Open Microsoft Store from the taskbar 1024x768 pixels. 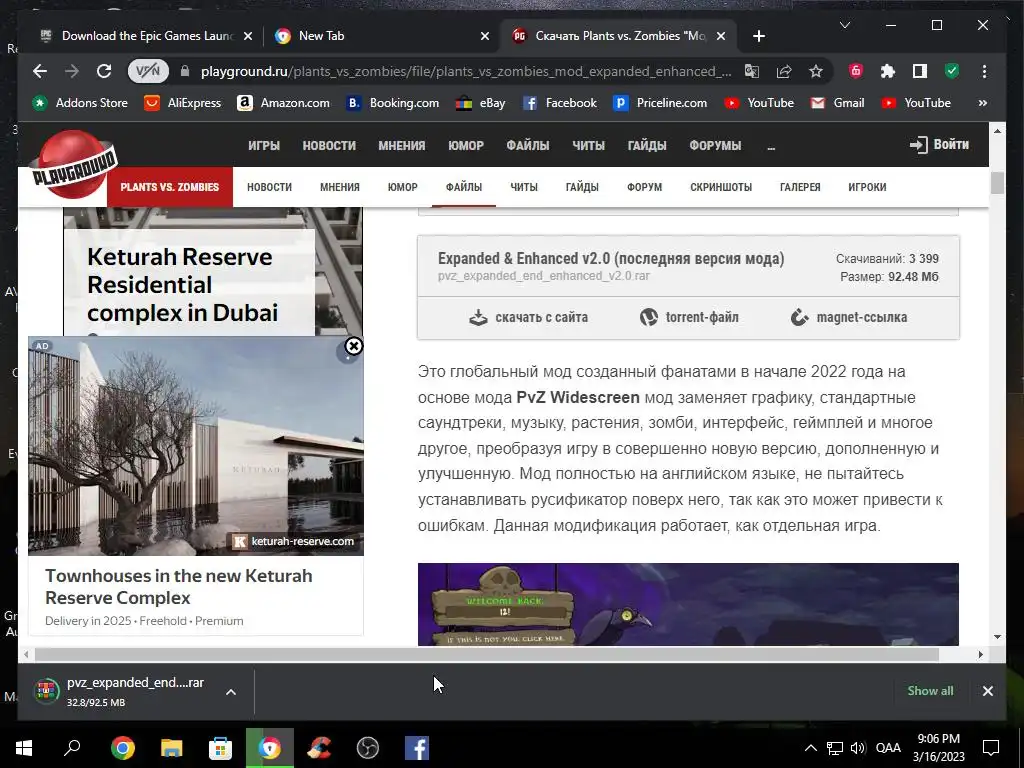(220, 748)
